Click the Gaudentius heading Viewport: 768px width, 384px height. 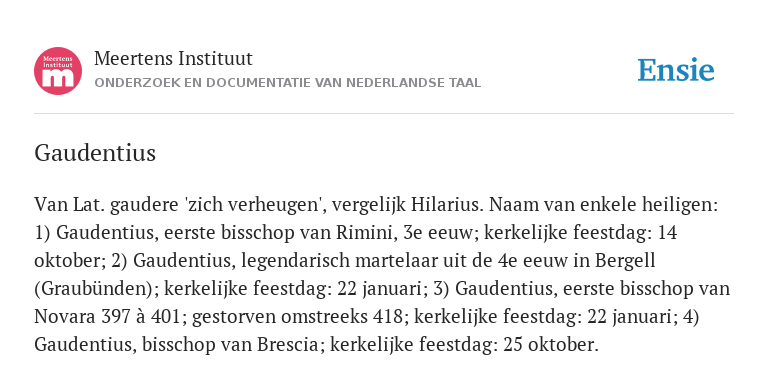pos(95,153)
